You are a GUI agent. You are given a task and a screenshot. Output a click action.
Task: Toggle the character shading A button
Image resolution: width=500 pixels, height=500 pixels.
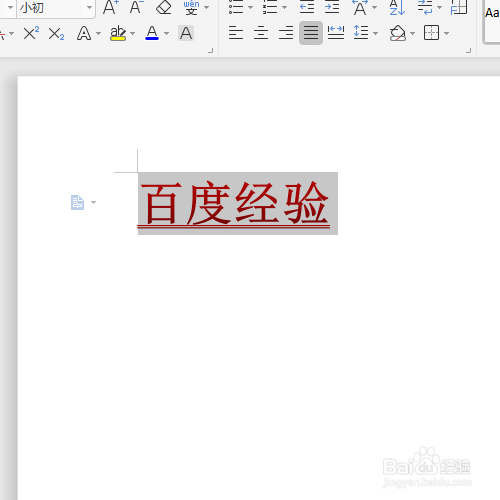point(186,33)
